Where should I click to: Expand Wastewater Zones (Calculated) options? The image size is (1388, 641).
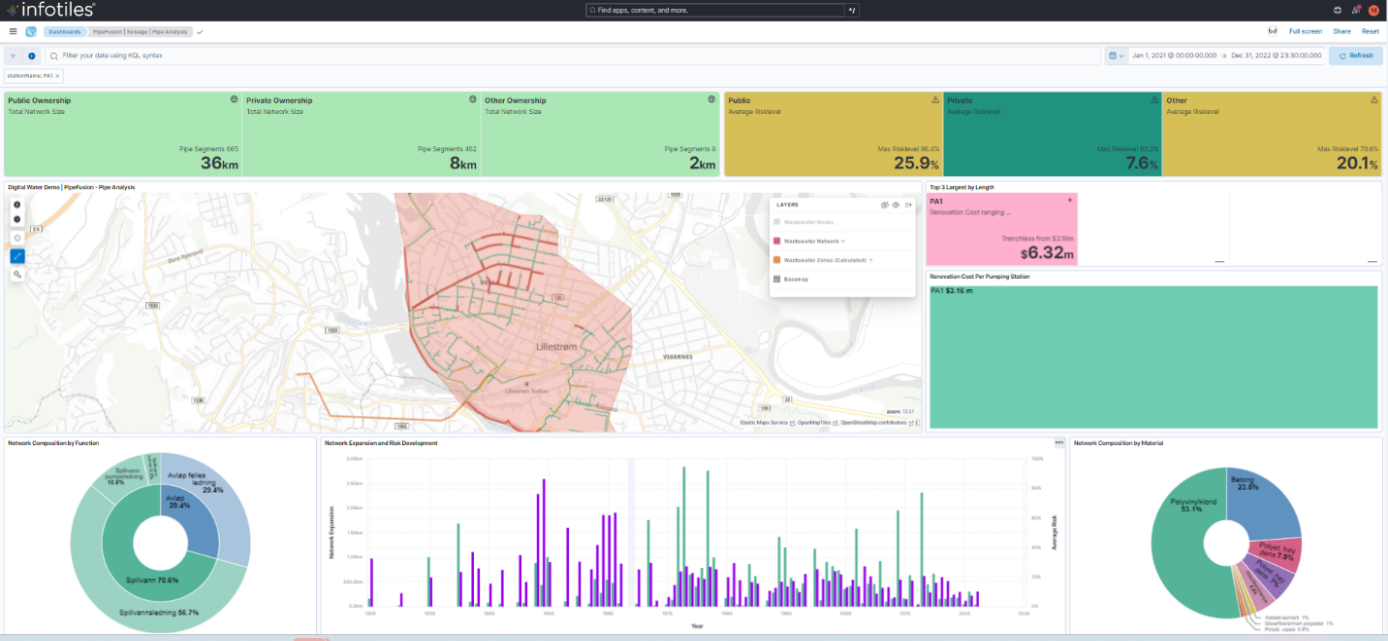click(x=871, y=260)
